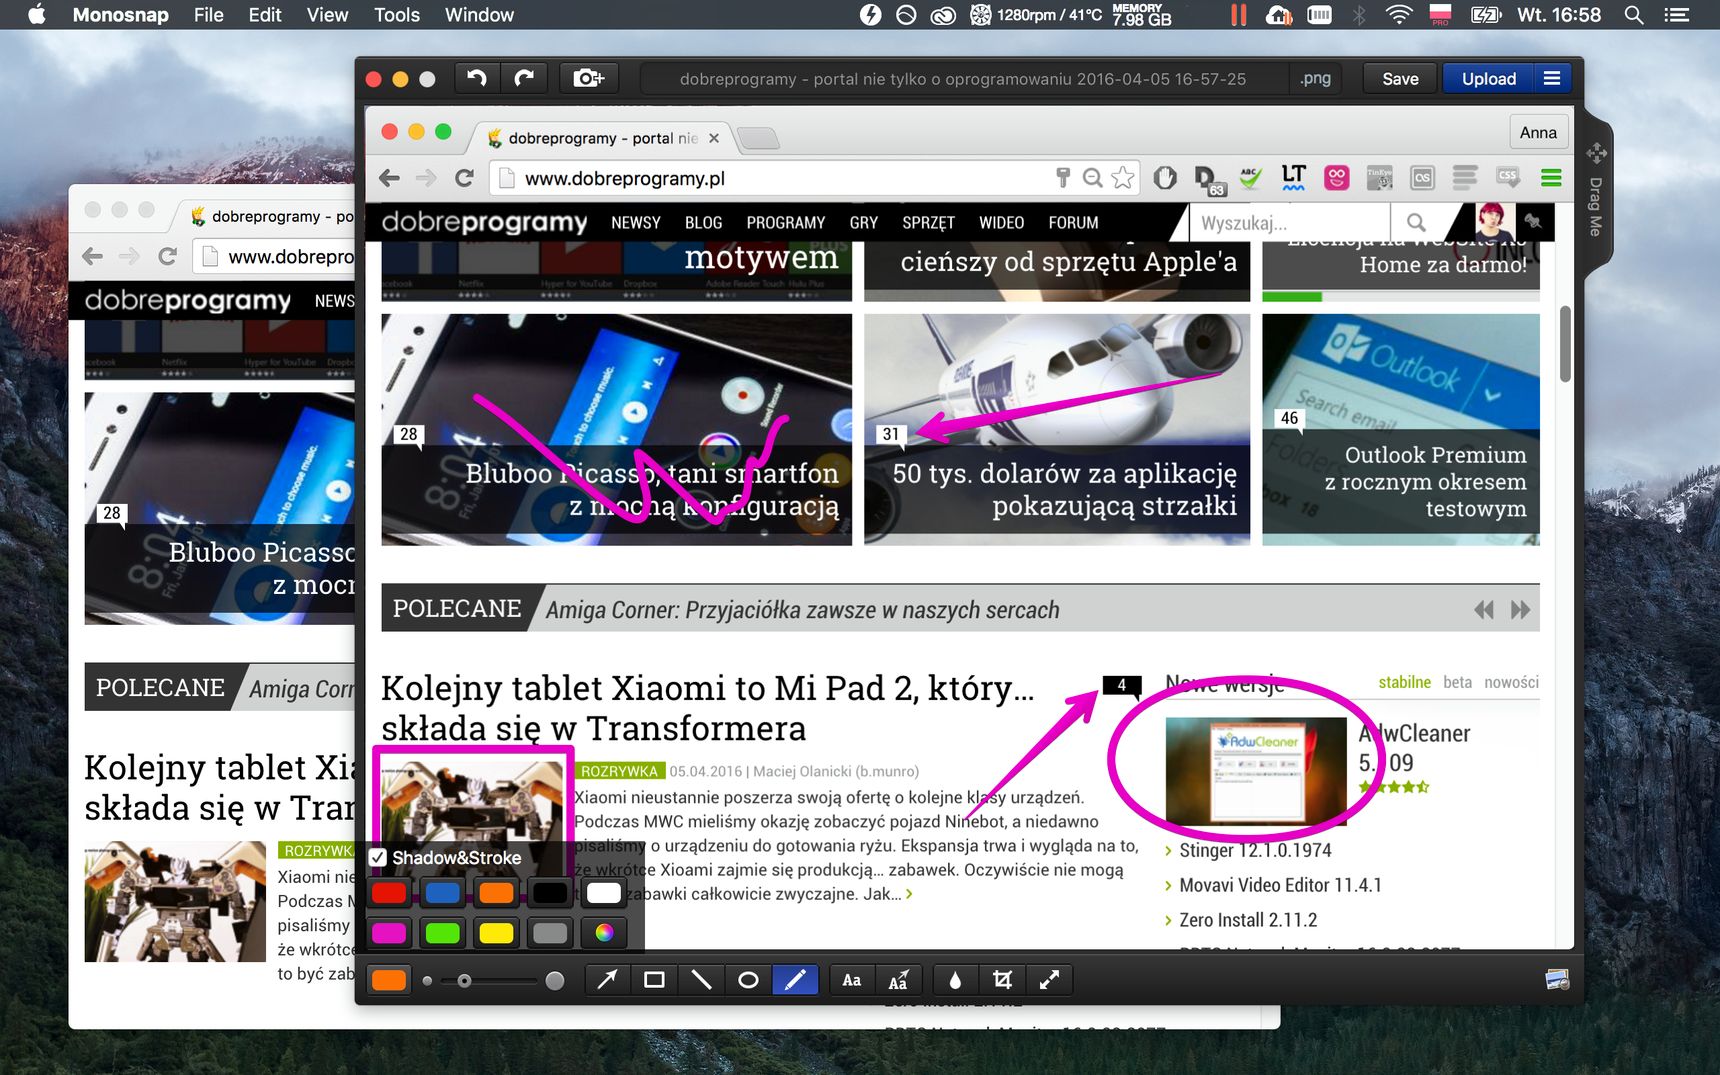Undo the last annotation in Monosnap
The height and width of the screenshot is (1075, 1720).
[x=477, y=78]
